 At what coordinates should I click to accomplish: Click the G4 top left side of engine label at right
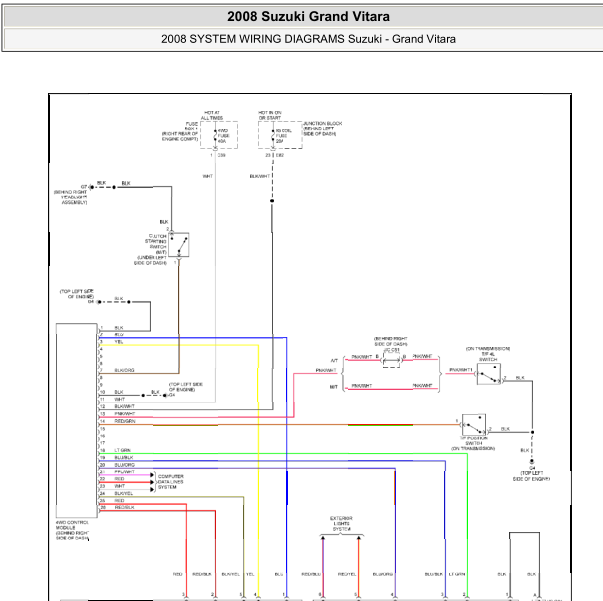pos(531,474)
